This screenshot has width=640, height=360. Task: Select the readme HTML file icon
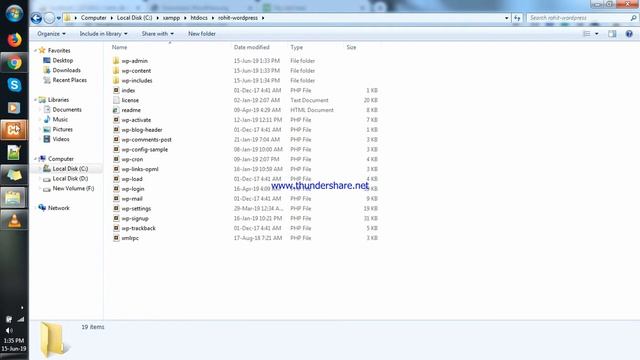pyautogui.click(x=116, y=110)
